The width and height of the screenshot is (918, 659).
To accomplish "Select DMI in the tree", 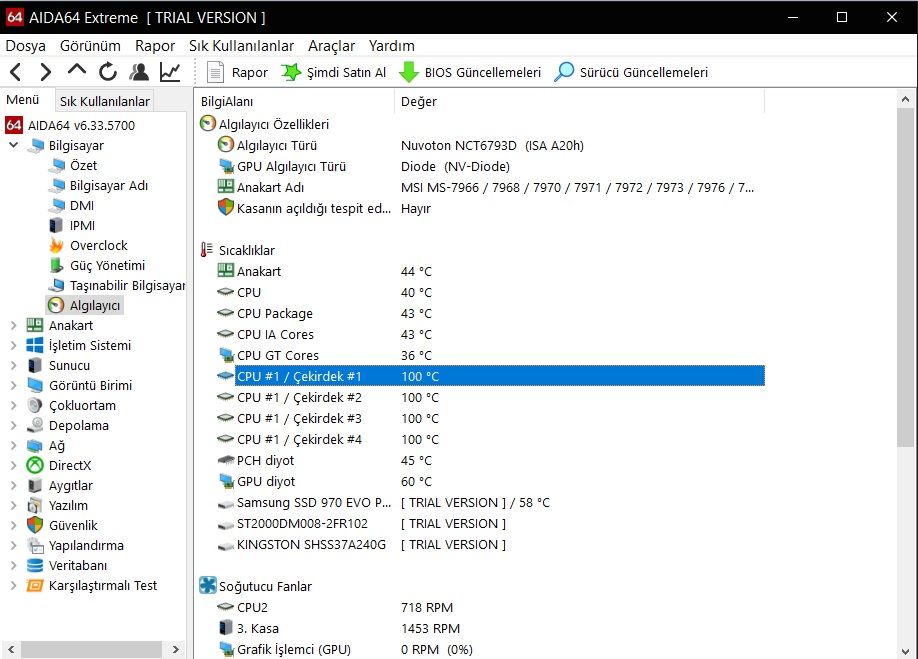I will pyautogui.click(x=82, y=205).
